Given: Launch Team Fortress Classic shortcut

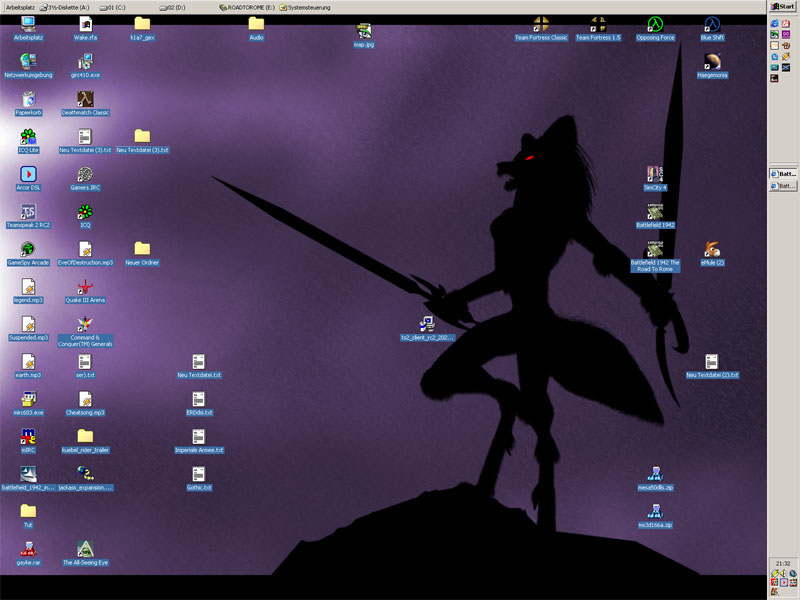Looking at the screenshot, I should click(x=541, y=28).
